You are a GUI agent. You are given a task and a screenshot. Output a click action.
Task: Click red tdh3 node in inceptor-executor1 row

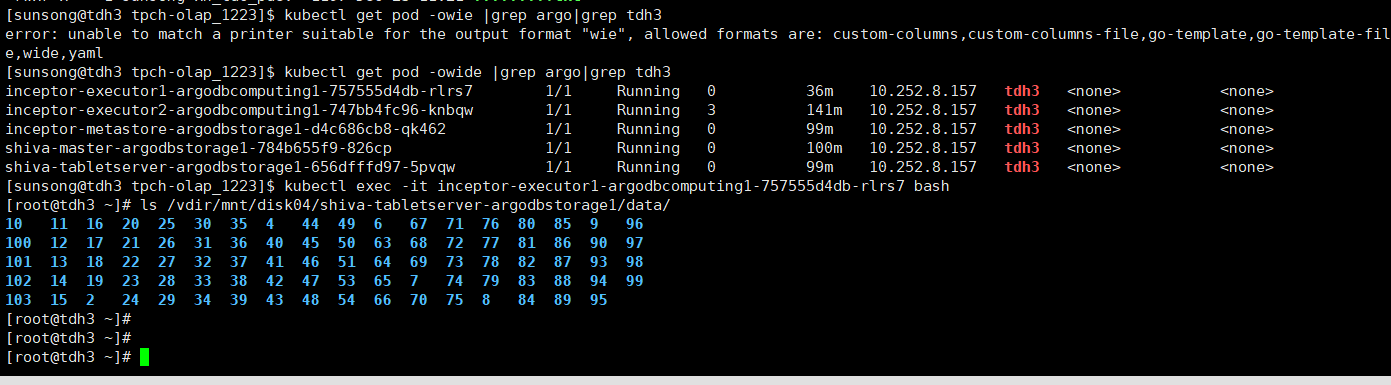[x=1022, y=91]
